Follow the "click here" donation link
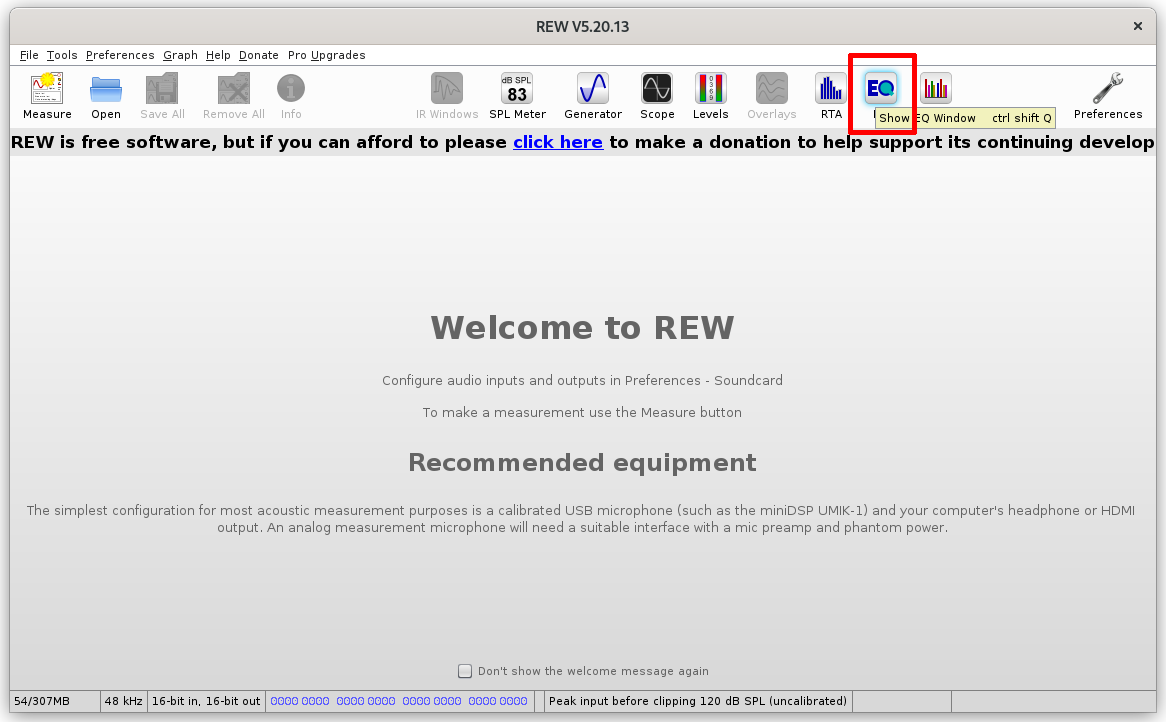 tap(558, 142)
